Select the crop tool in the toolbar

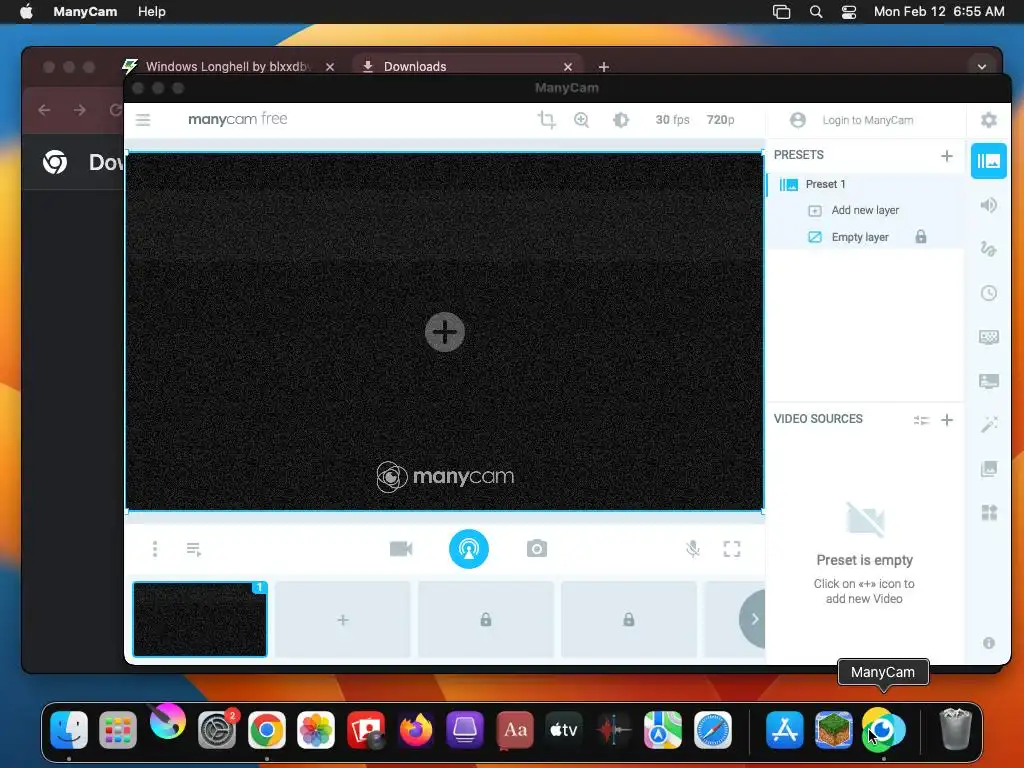[x=547, y=120]
